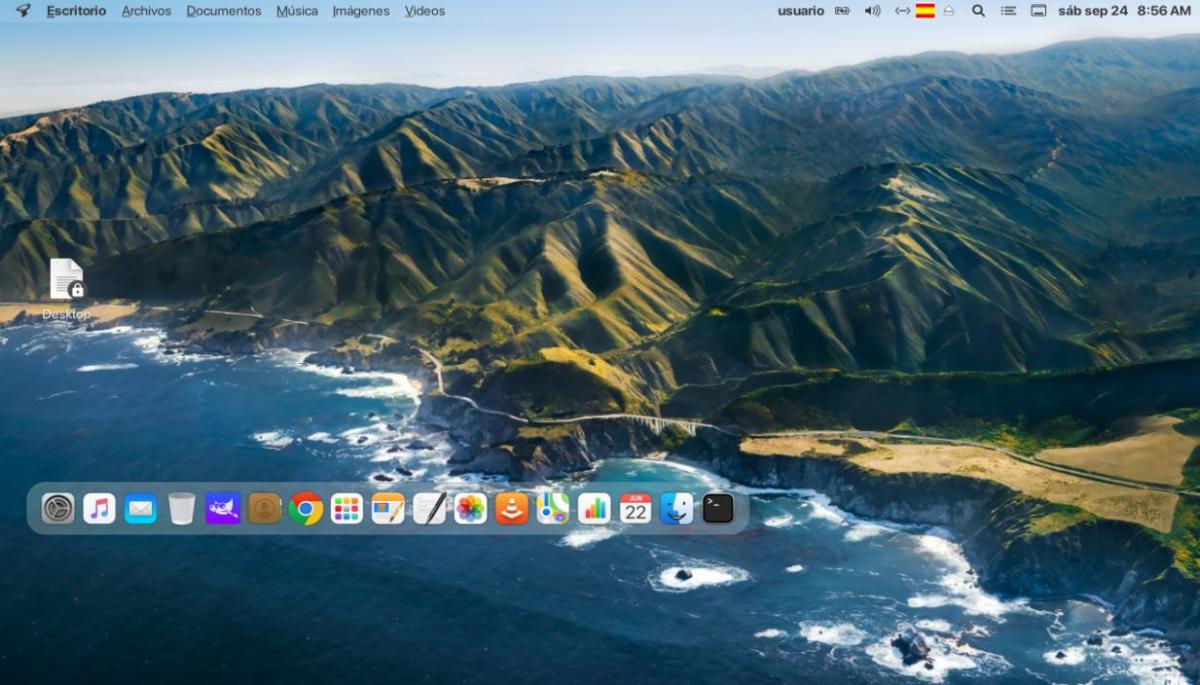Expand the usuario user menu
1200x685 pixels.
(800, 11)
